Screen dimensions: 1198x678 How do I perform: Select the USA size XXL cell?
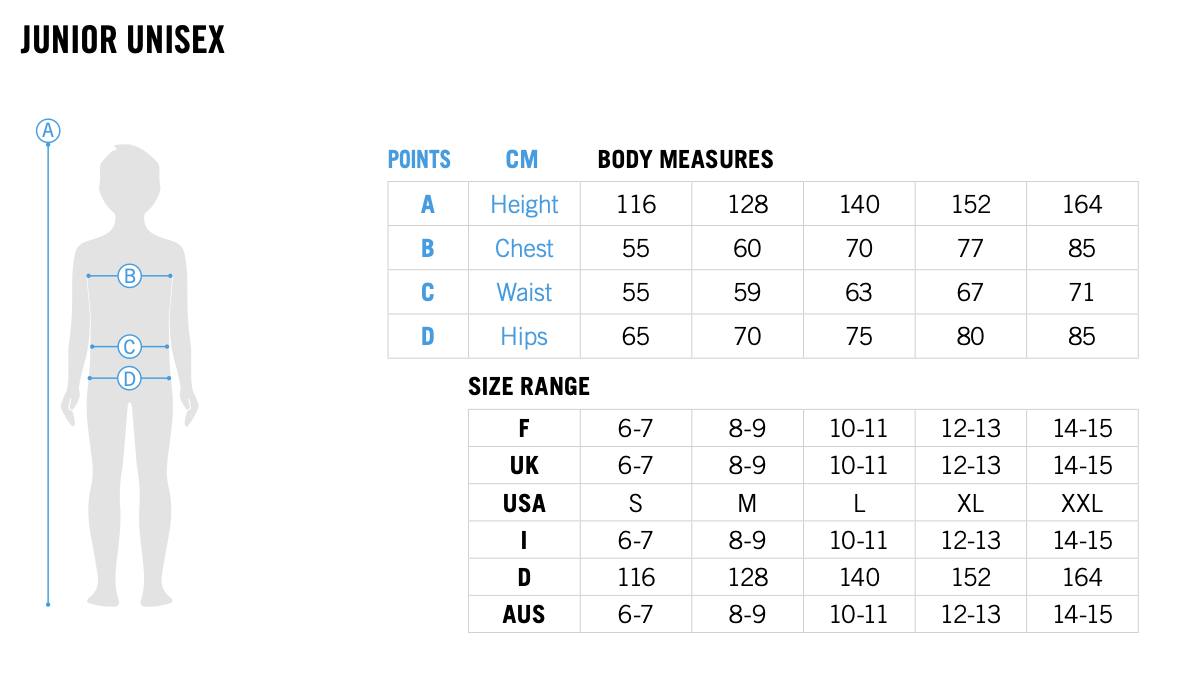[x=1082, y=503]
